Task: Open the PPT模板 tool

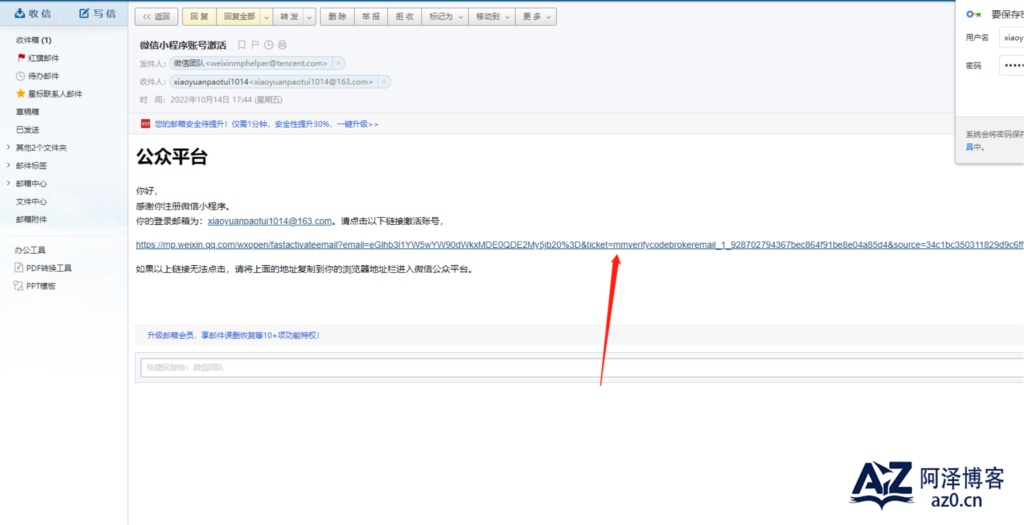Action: pyautogui.click(x=35, y=286)
